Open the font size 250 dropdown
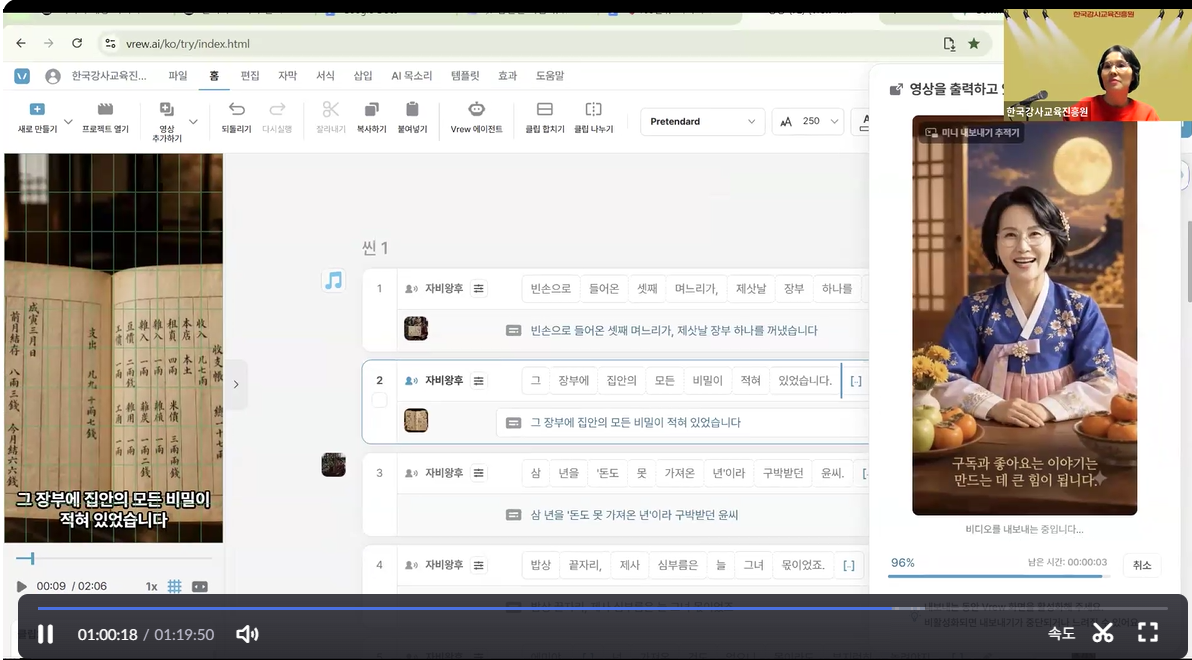Screen dimensions: 1192x660 (808, 122)
